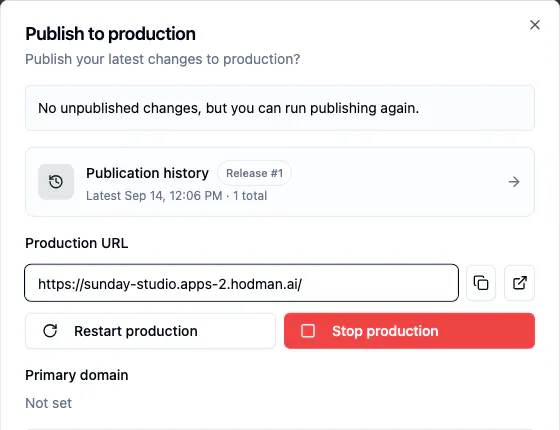Viewport: 560px width, 430px height.
Task: Click the 1 total releases count
Action: click(250, 196)
